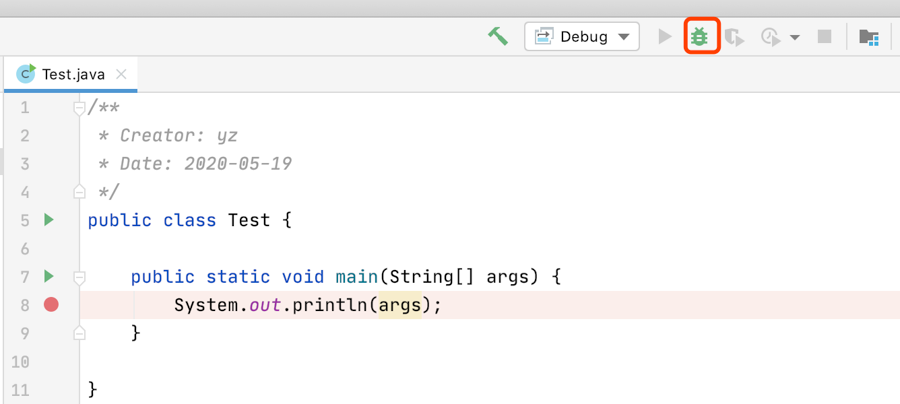Expand the profiler options dropdown arrow
The width and height of the screenshot is (900, 404).
pyautogui.click(x=795, y=37)
